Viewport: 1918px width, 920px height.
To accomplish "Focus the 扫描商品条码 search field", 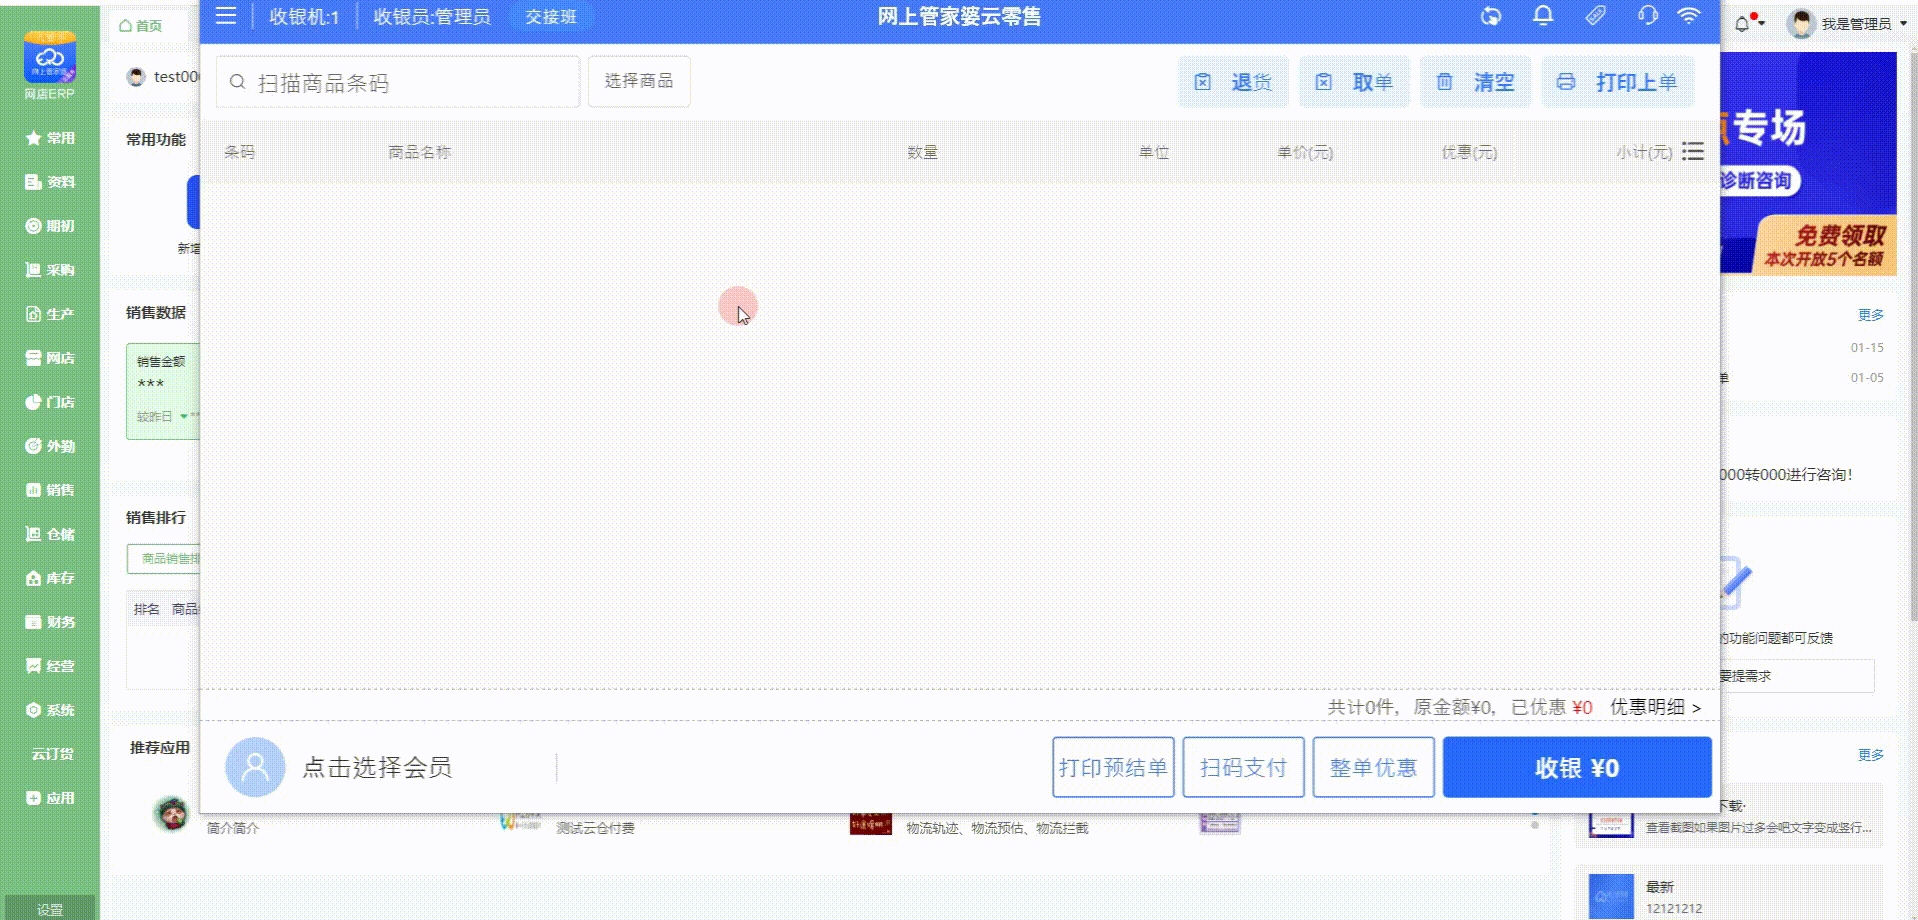I will tap(398, 82).
